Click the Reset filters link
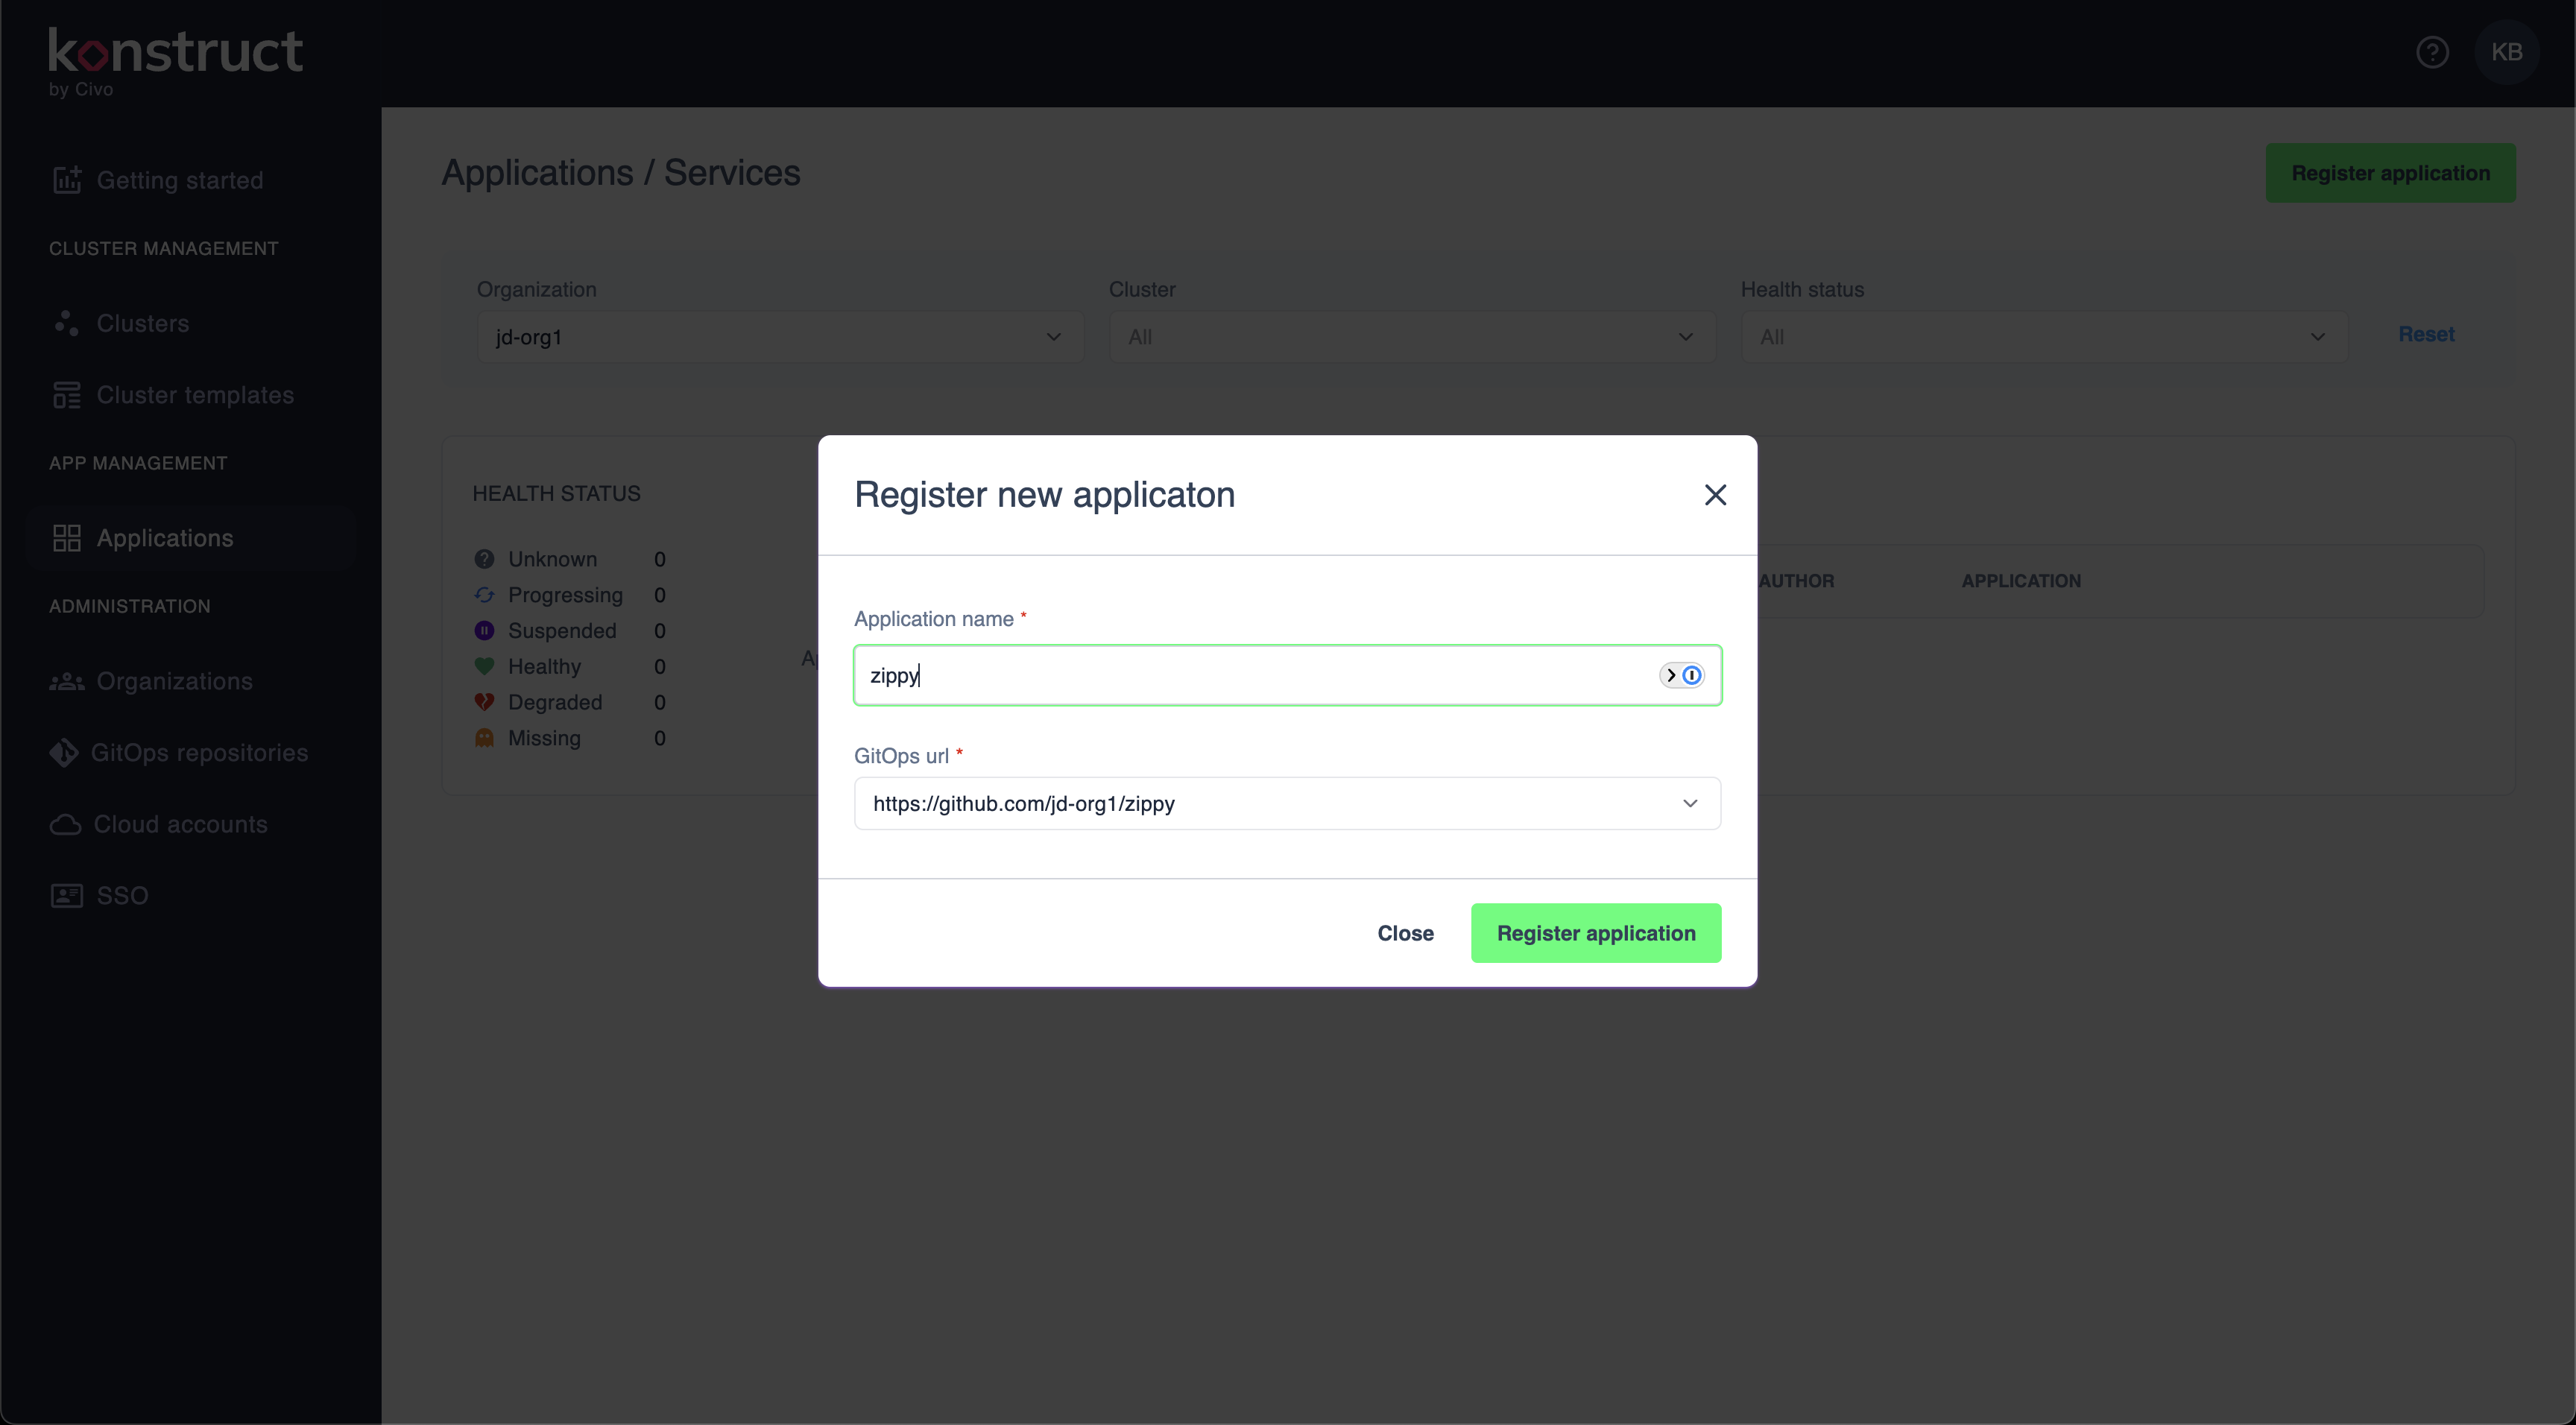 click(2426, 334)
